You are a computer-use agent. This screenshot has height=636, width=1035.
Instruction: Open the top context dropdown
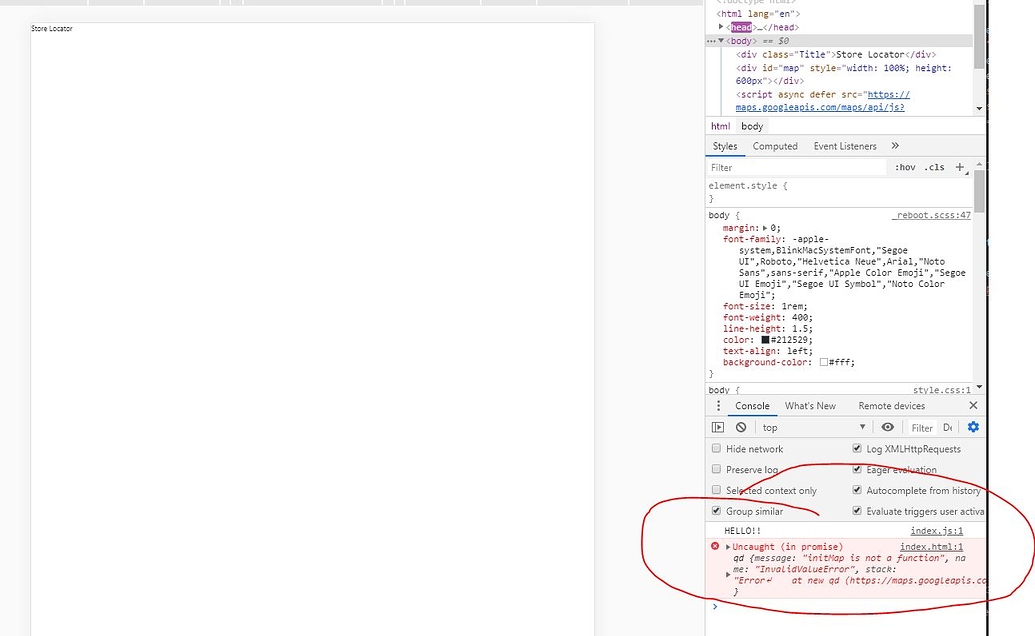(814, 428)
